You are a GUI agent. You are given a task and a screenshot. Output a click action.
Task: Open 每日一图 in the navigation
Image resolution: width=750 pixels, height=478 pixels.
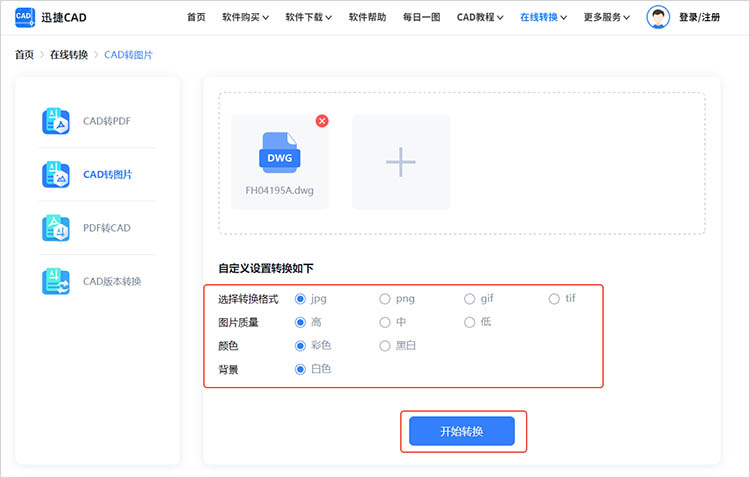(x=421, y=17)
